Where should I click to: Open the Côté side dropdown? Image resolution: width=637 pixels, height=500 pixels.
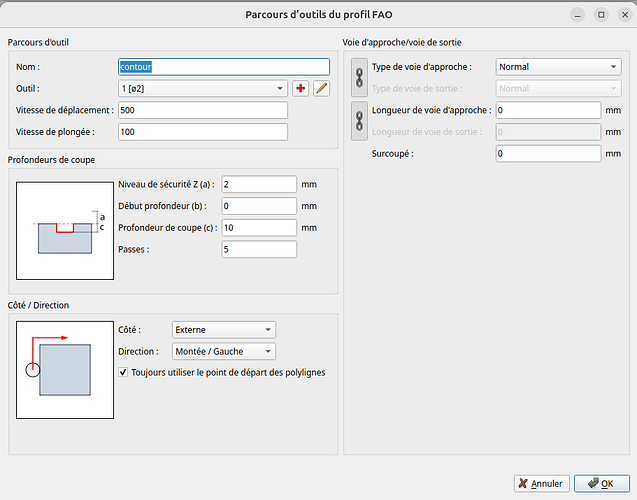tap(223, 330)
